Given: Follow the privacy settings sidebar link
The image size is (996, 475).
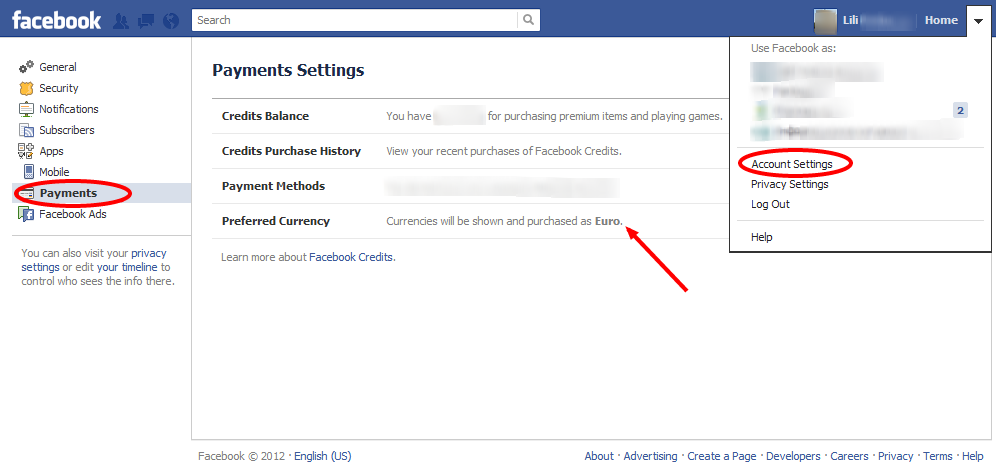Looking at the screenshot, I should [94, 260].
